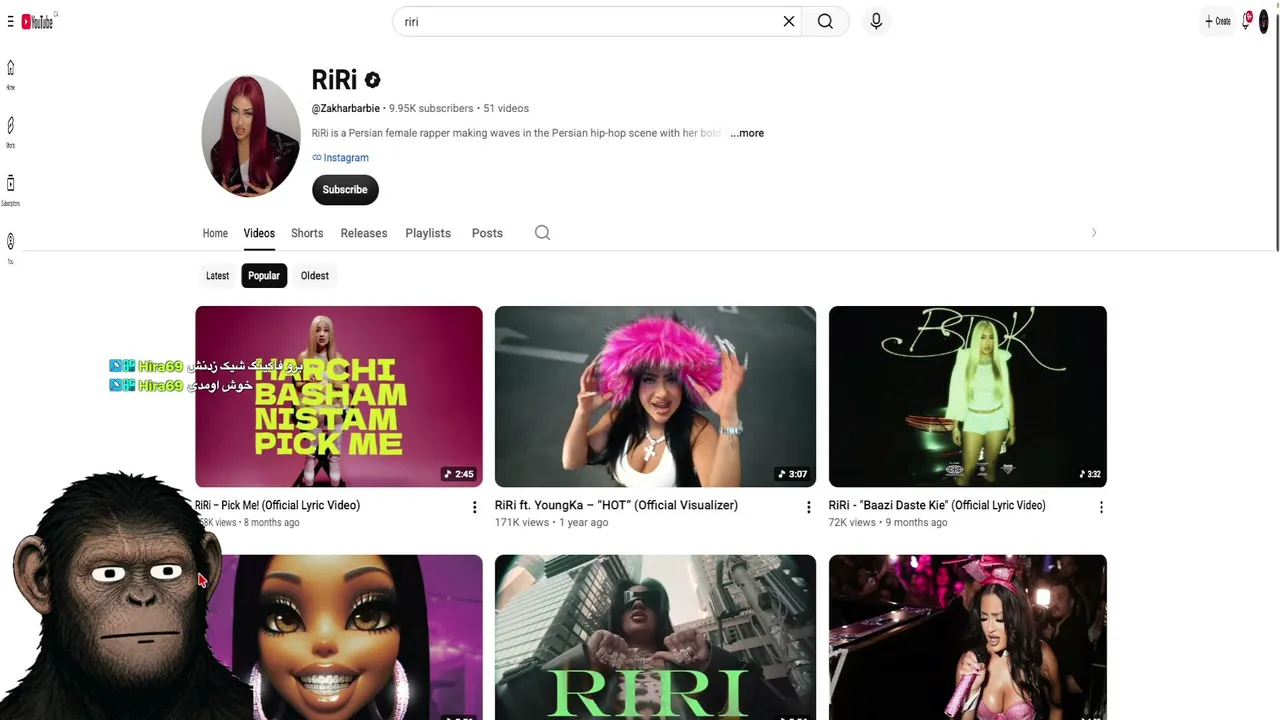The height and width of the screenshot is (720, 1280).
Task: Expand channel description with ...more
Action: coord(747,133)
